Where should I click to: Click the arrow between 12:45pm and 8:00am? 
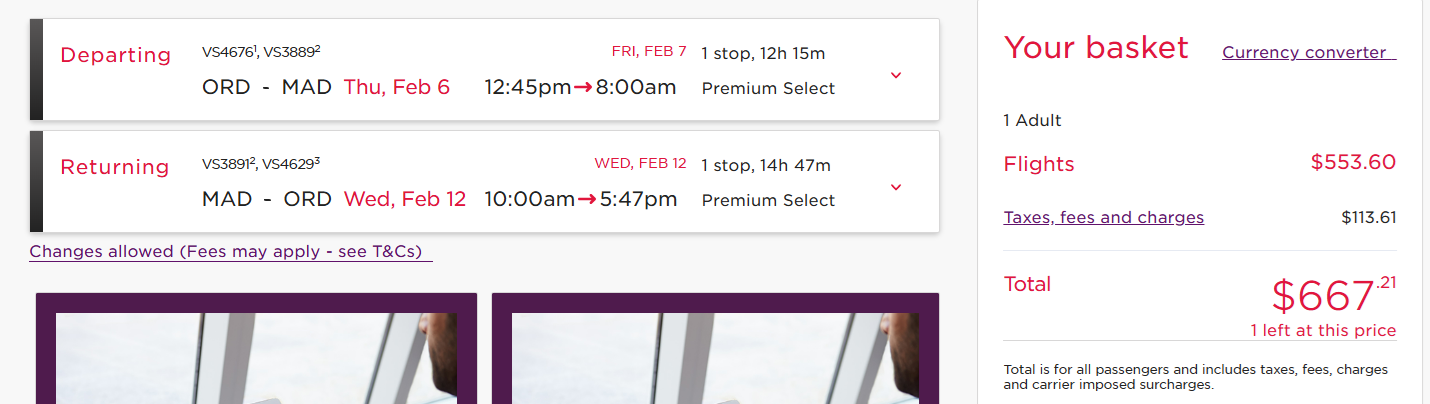coord(584,88)
